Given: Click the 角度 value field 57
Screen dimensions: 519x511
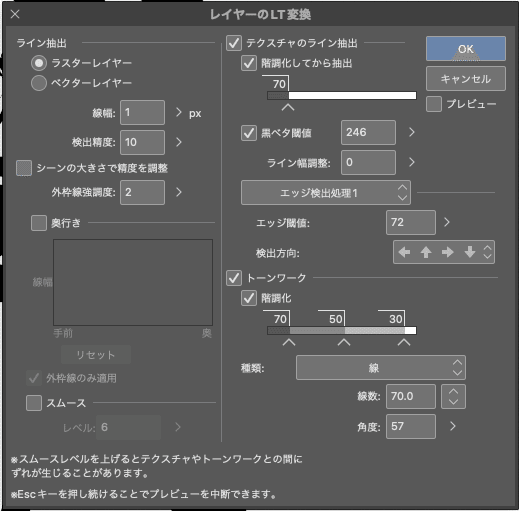Looking at the screenshot, I should 411,426.
